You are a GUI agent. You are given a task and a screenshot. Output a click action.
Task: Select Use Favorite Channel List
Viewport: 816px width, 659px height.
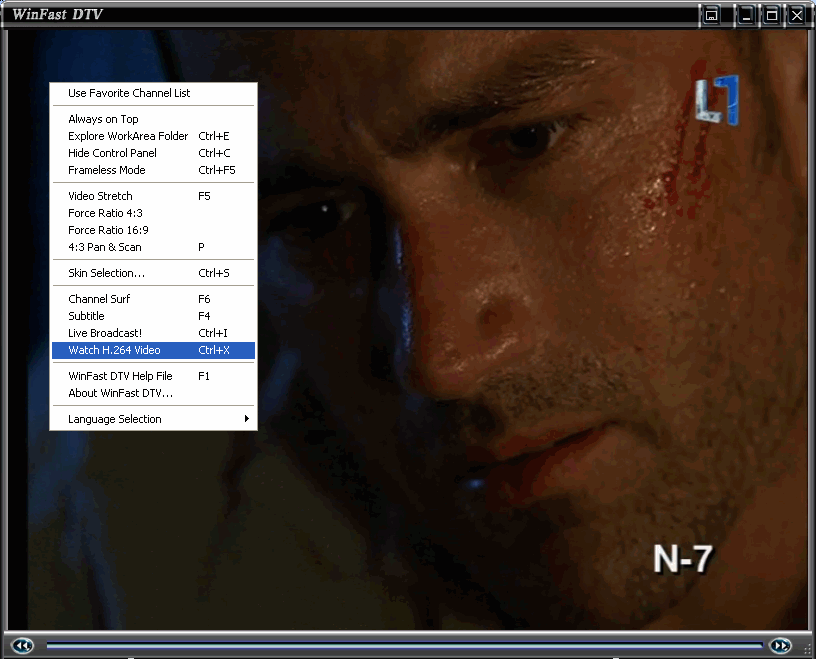(x=154, y=93)
